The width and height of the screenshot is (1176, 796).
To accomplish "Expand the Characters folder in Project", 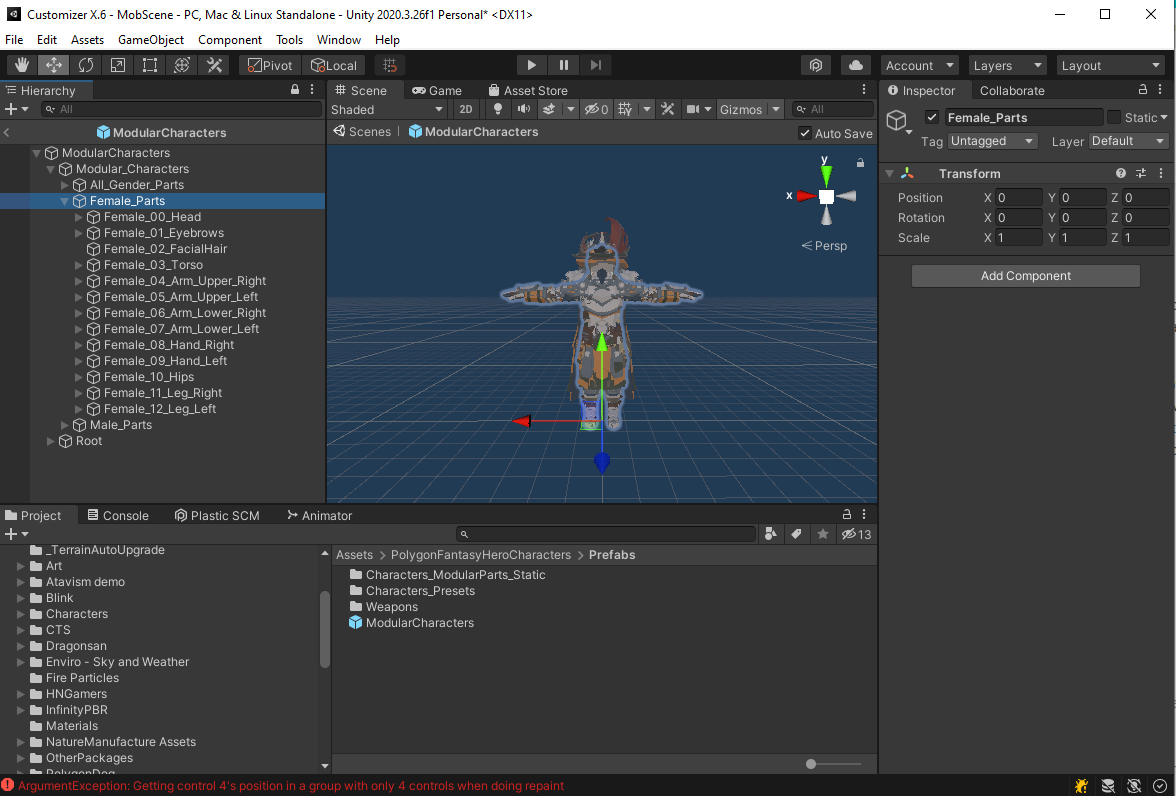I will [x=21, y=614].
